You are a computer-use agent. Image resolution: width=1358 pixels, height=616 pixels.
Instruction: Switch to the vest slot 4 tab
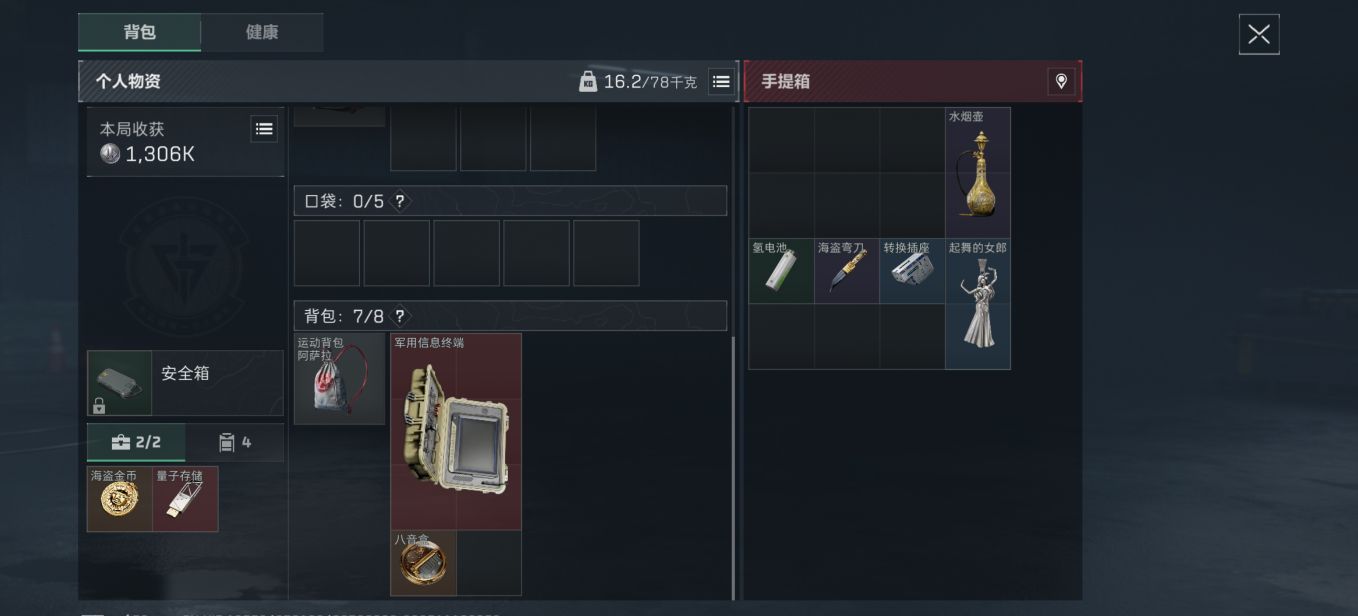(x=235, y=442)
